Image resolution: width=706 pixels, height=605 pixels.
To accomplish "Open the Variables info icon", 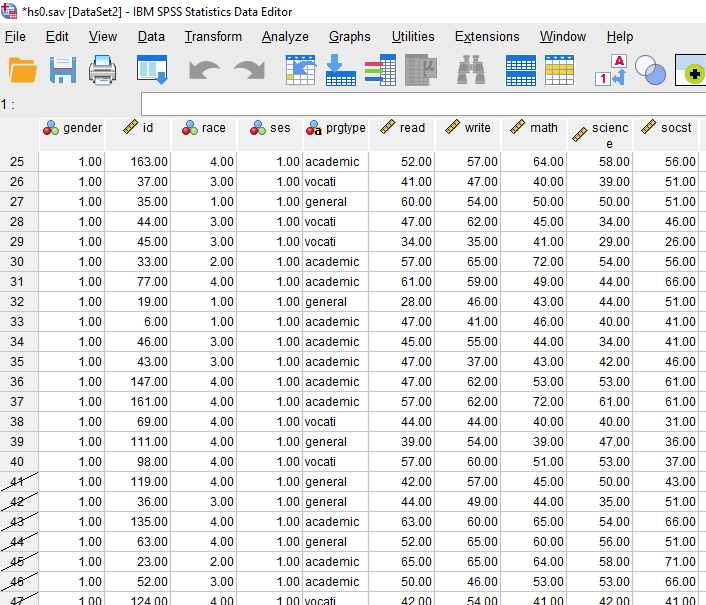I will tap(380, 70).
